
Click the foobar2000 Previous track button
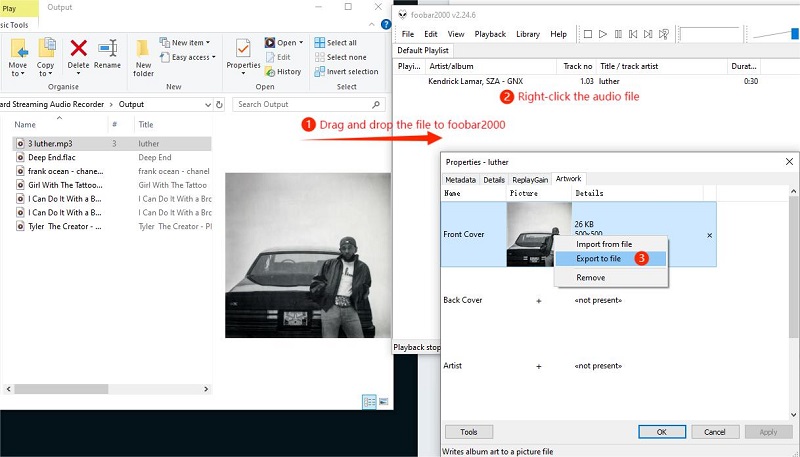633,34
